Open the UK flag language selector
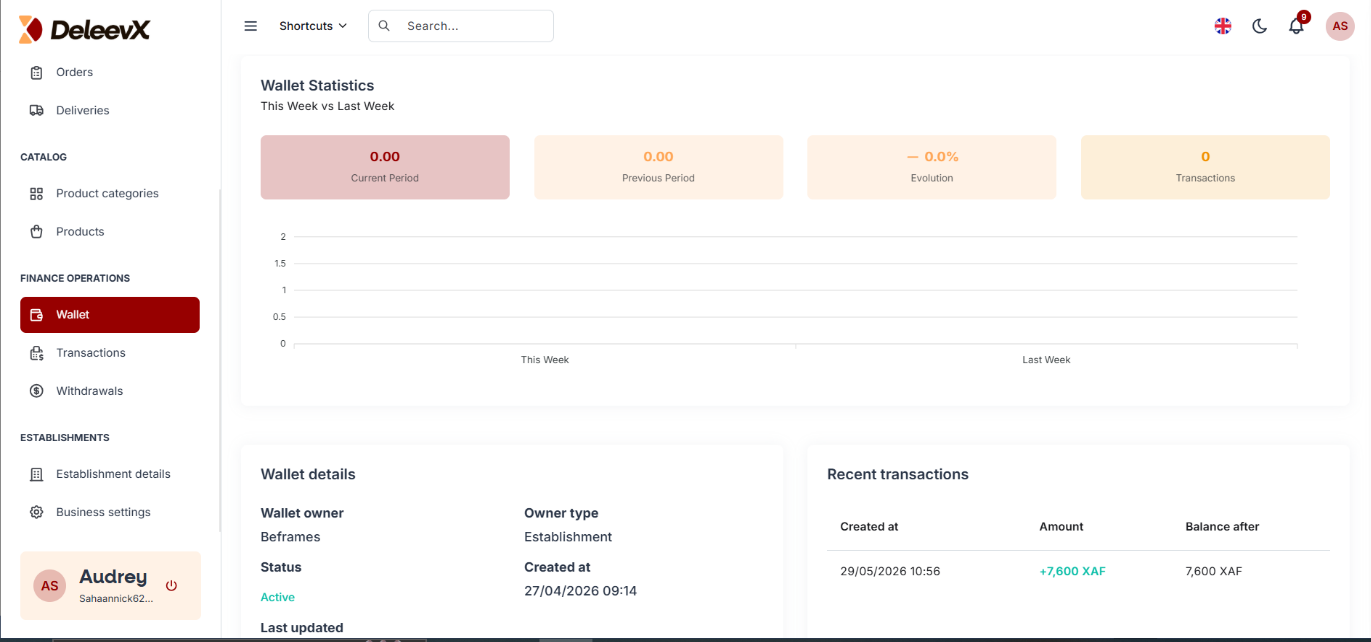 pyautogui.click(x=1223, y=26)
